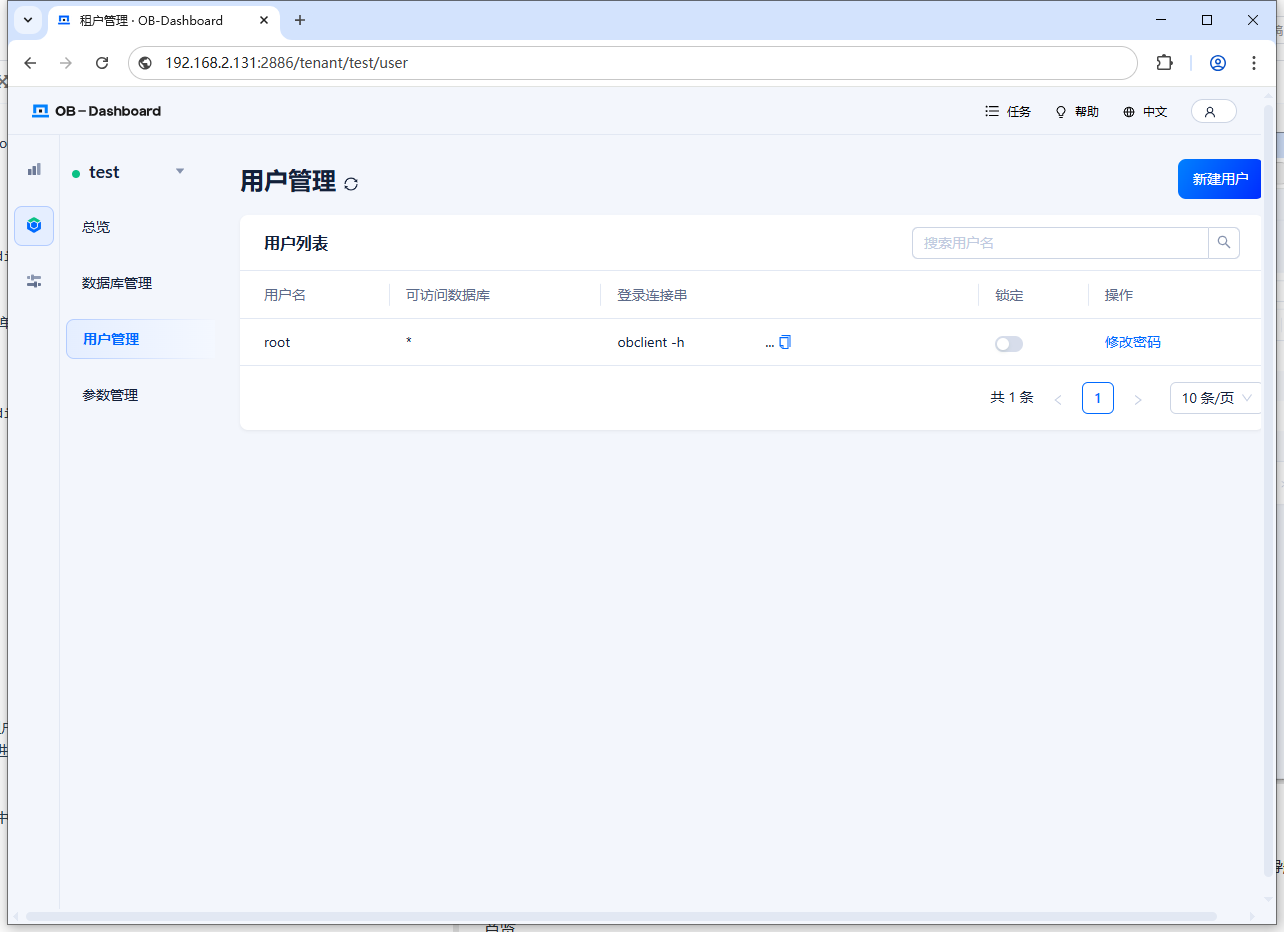Click 修改密码 link for root
The image size is (1284, 932).
point(1132,342)
